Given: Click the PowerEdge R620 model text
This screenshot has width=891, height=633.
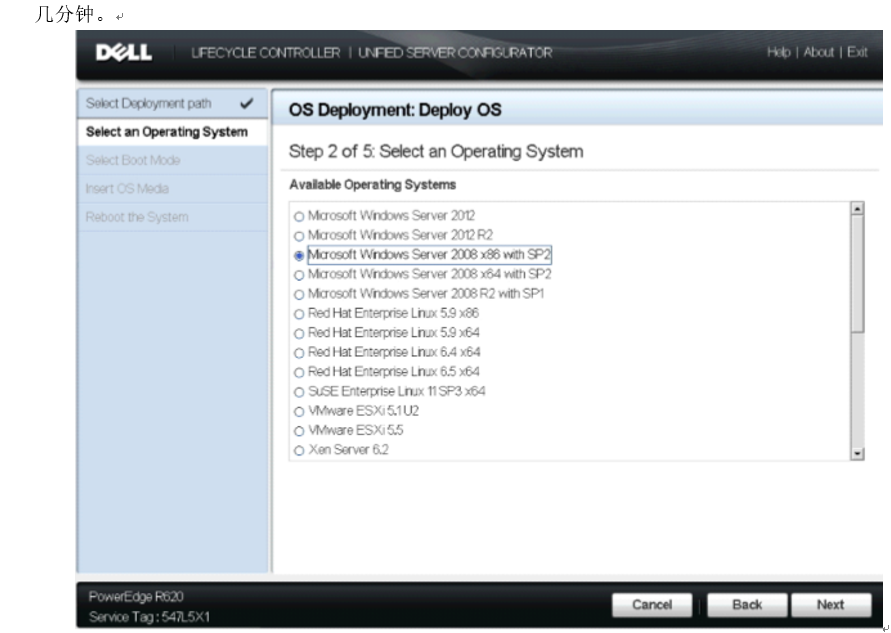Looking at the screenshot, I should tap(136, 597).
